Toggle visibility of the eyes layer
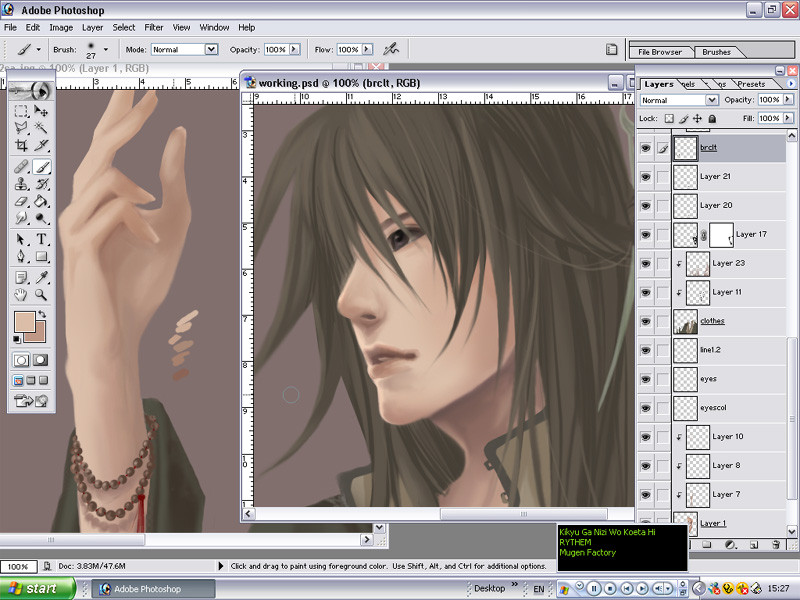The width and height of the screenshot is (800, 600). (645, 379)
